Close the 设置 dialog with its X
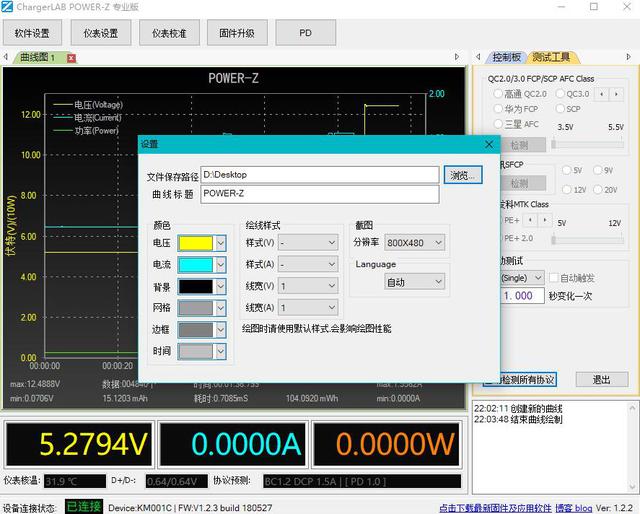The width and height of the screenshot is (640, 514). pos(489,145)
